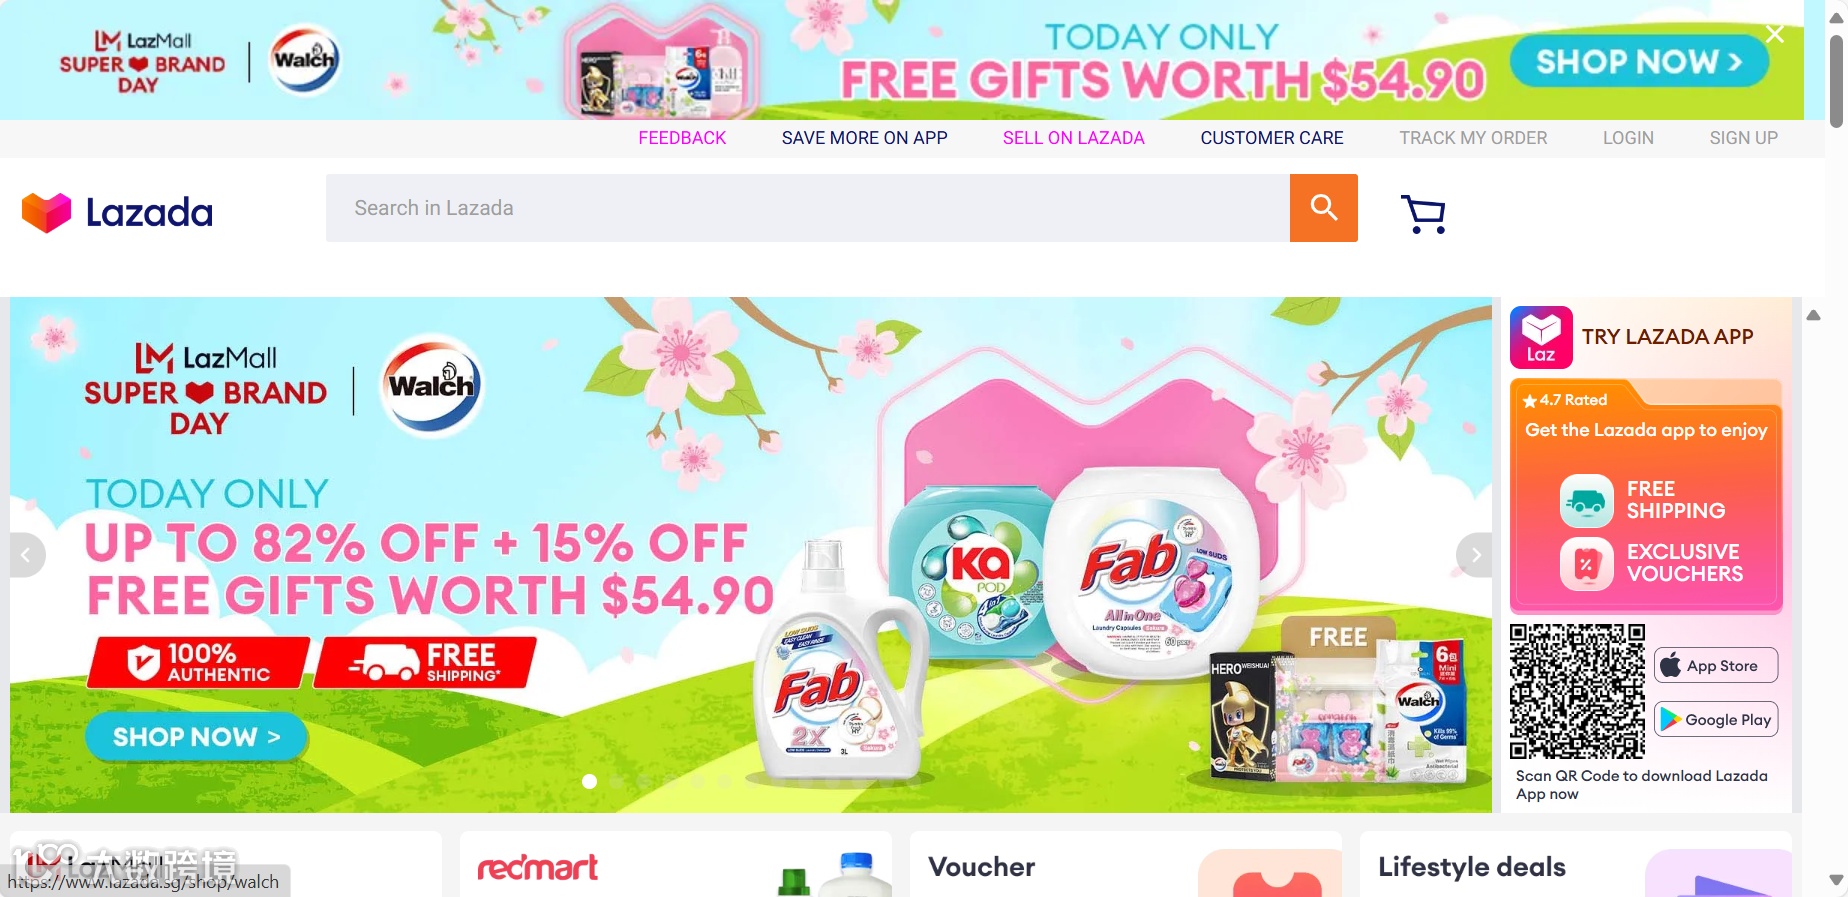This screenshot has width=1848, height=897.
Task: Click the Exclusive Vouchers icon
Action: coord(1586,564)
